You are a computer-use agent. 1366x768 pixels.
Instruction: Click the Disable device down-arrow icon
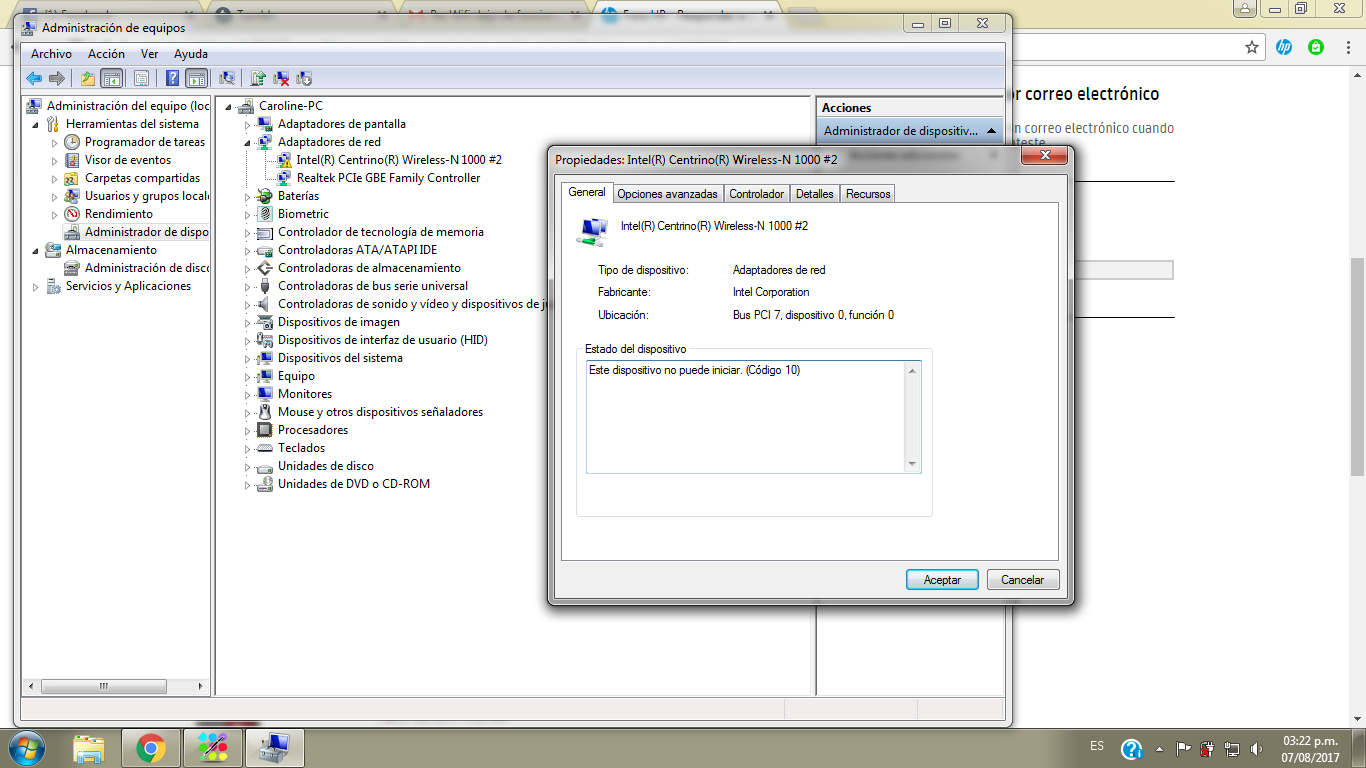[x=305, y=78]
